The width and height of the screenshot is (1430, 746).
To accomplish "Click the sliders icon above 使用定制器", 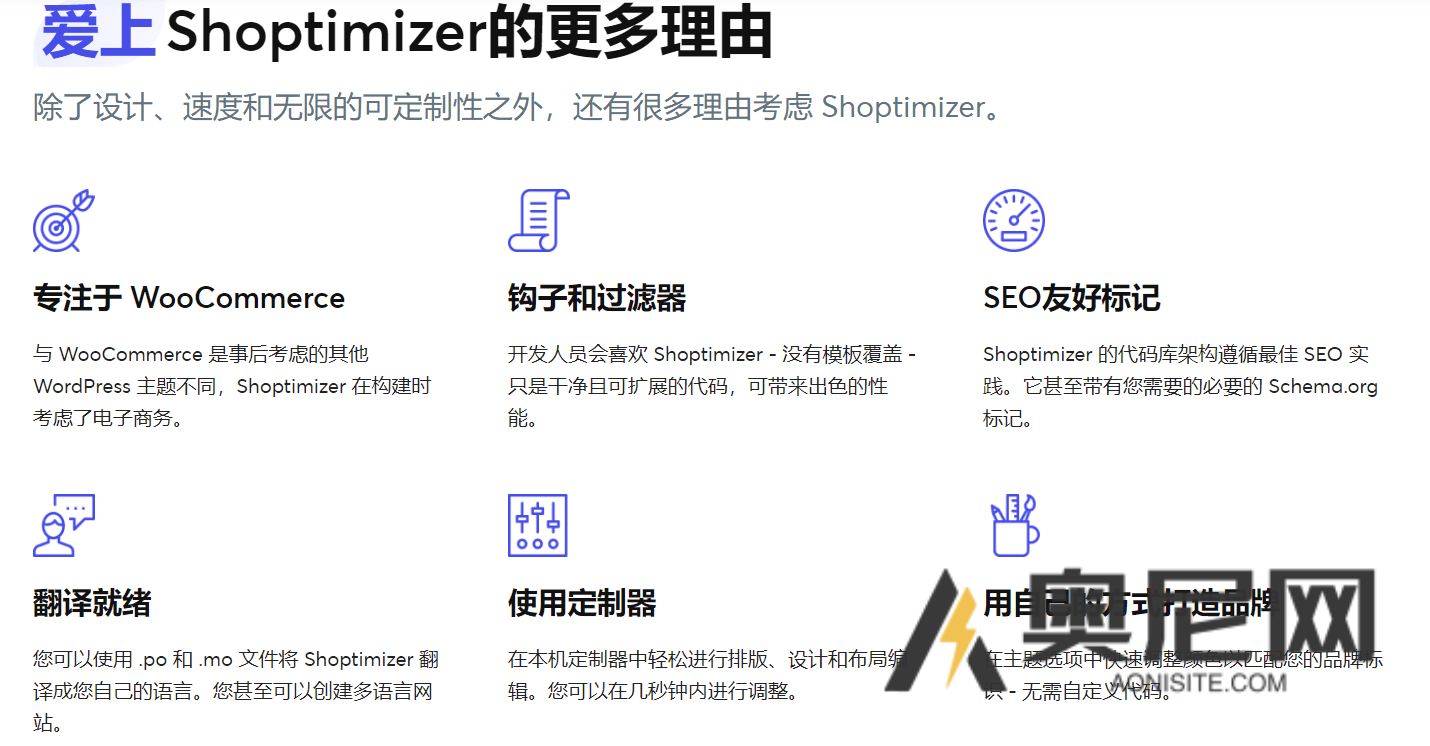I will [538, 525].
